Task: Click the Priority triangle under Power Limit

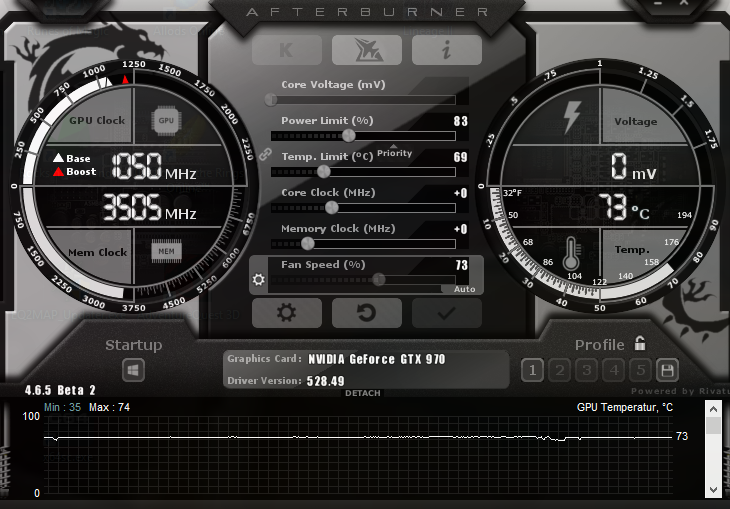Action: (x=393, y=146)
